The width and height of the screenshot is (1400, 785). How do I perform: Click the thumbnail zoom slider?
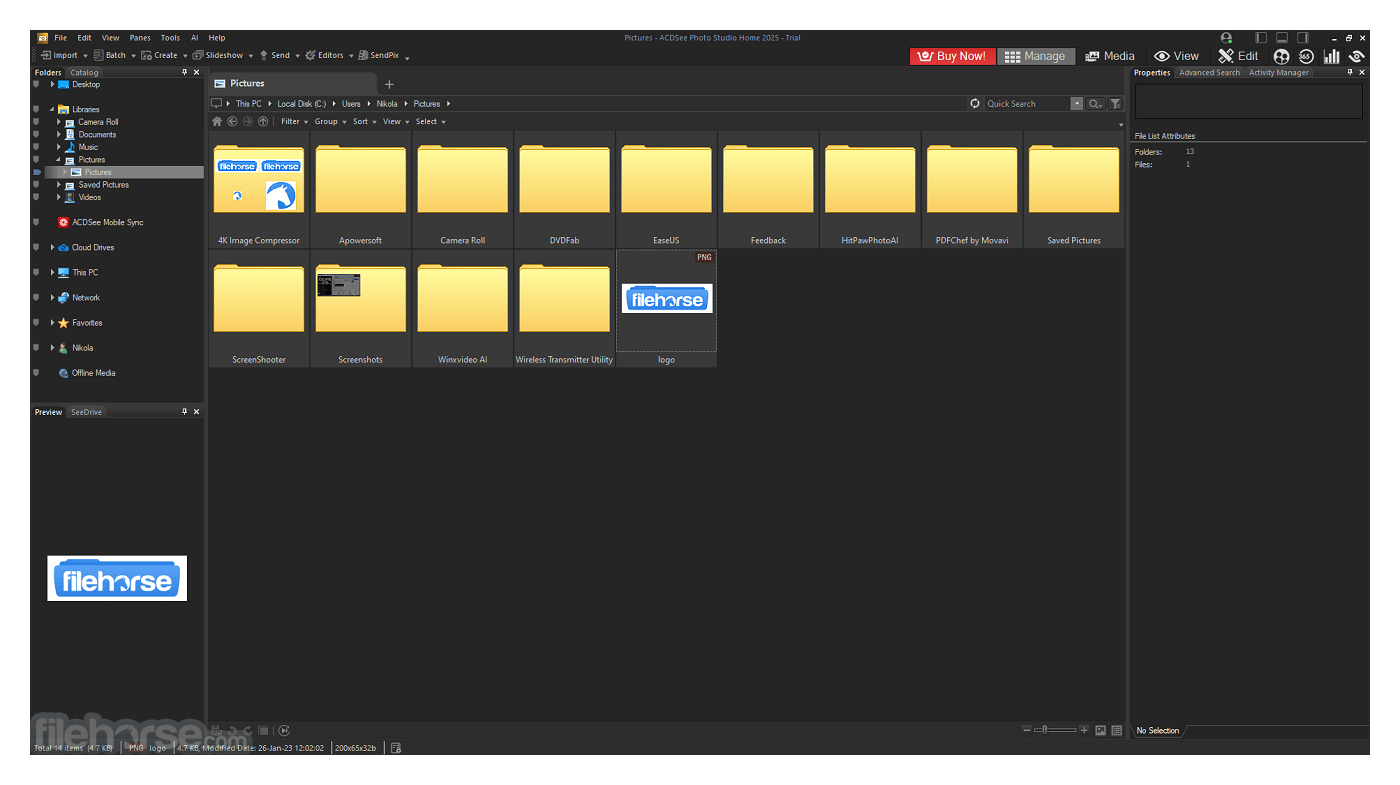coord(1055,731)
